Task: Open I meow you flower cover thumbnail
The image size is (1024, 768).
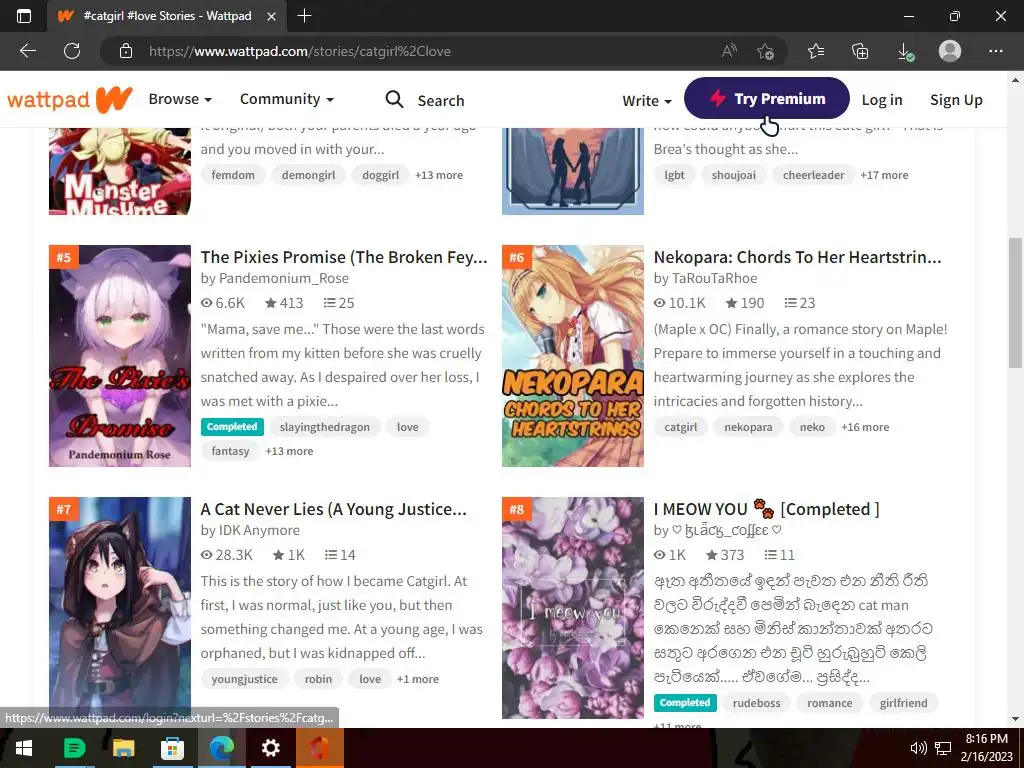Action: pos(573,608)
